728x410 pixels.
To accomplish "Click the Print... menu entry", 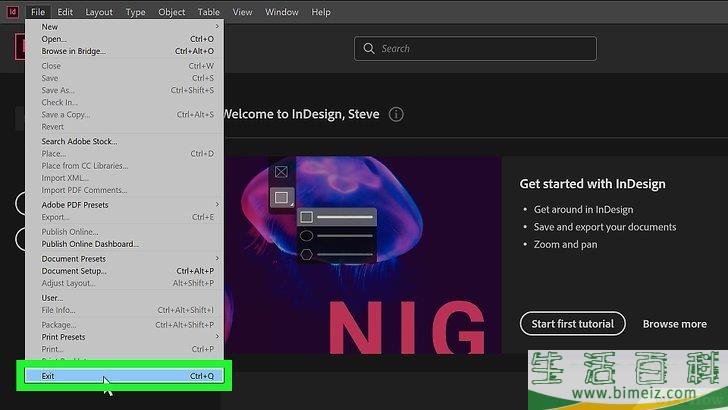I will click(124, 349).
